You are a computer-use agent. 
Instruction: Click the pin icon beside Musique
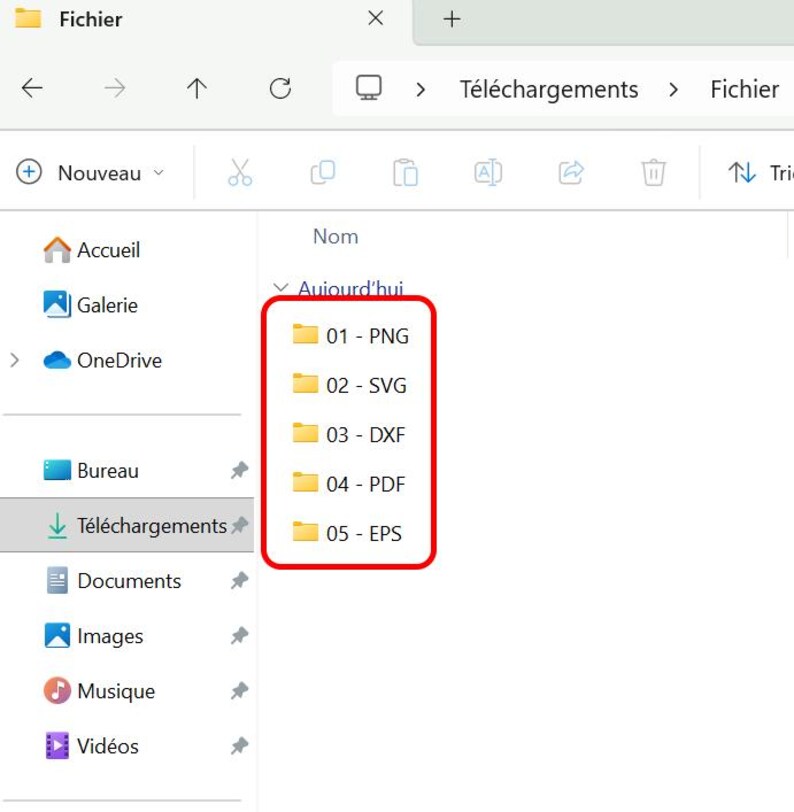click(239, 691)
